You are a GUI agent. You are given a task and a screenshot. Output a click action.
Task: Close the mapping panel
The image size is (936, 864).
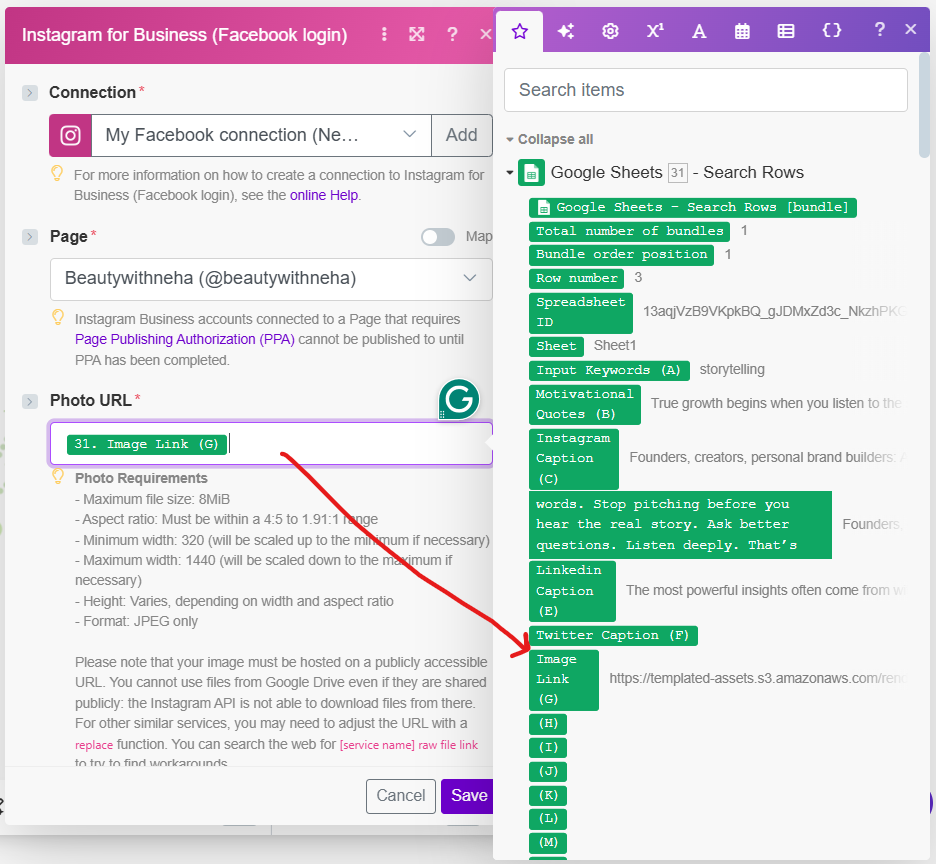(910, 29)
